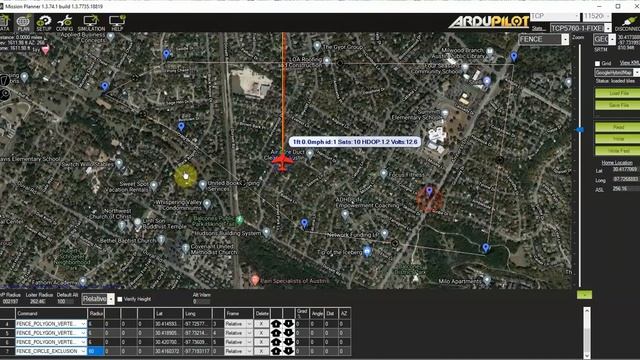Move row 7 up with the arrow icon

coord(276,351)
